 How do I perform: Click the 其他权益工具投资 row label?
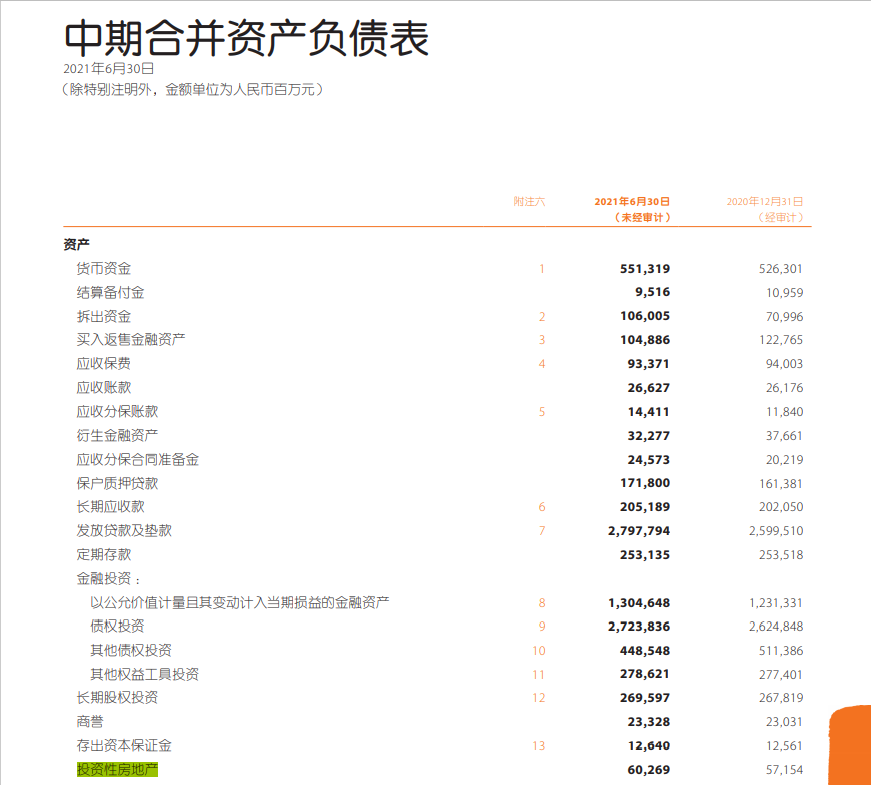144,674
